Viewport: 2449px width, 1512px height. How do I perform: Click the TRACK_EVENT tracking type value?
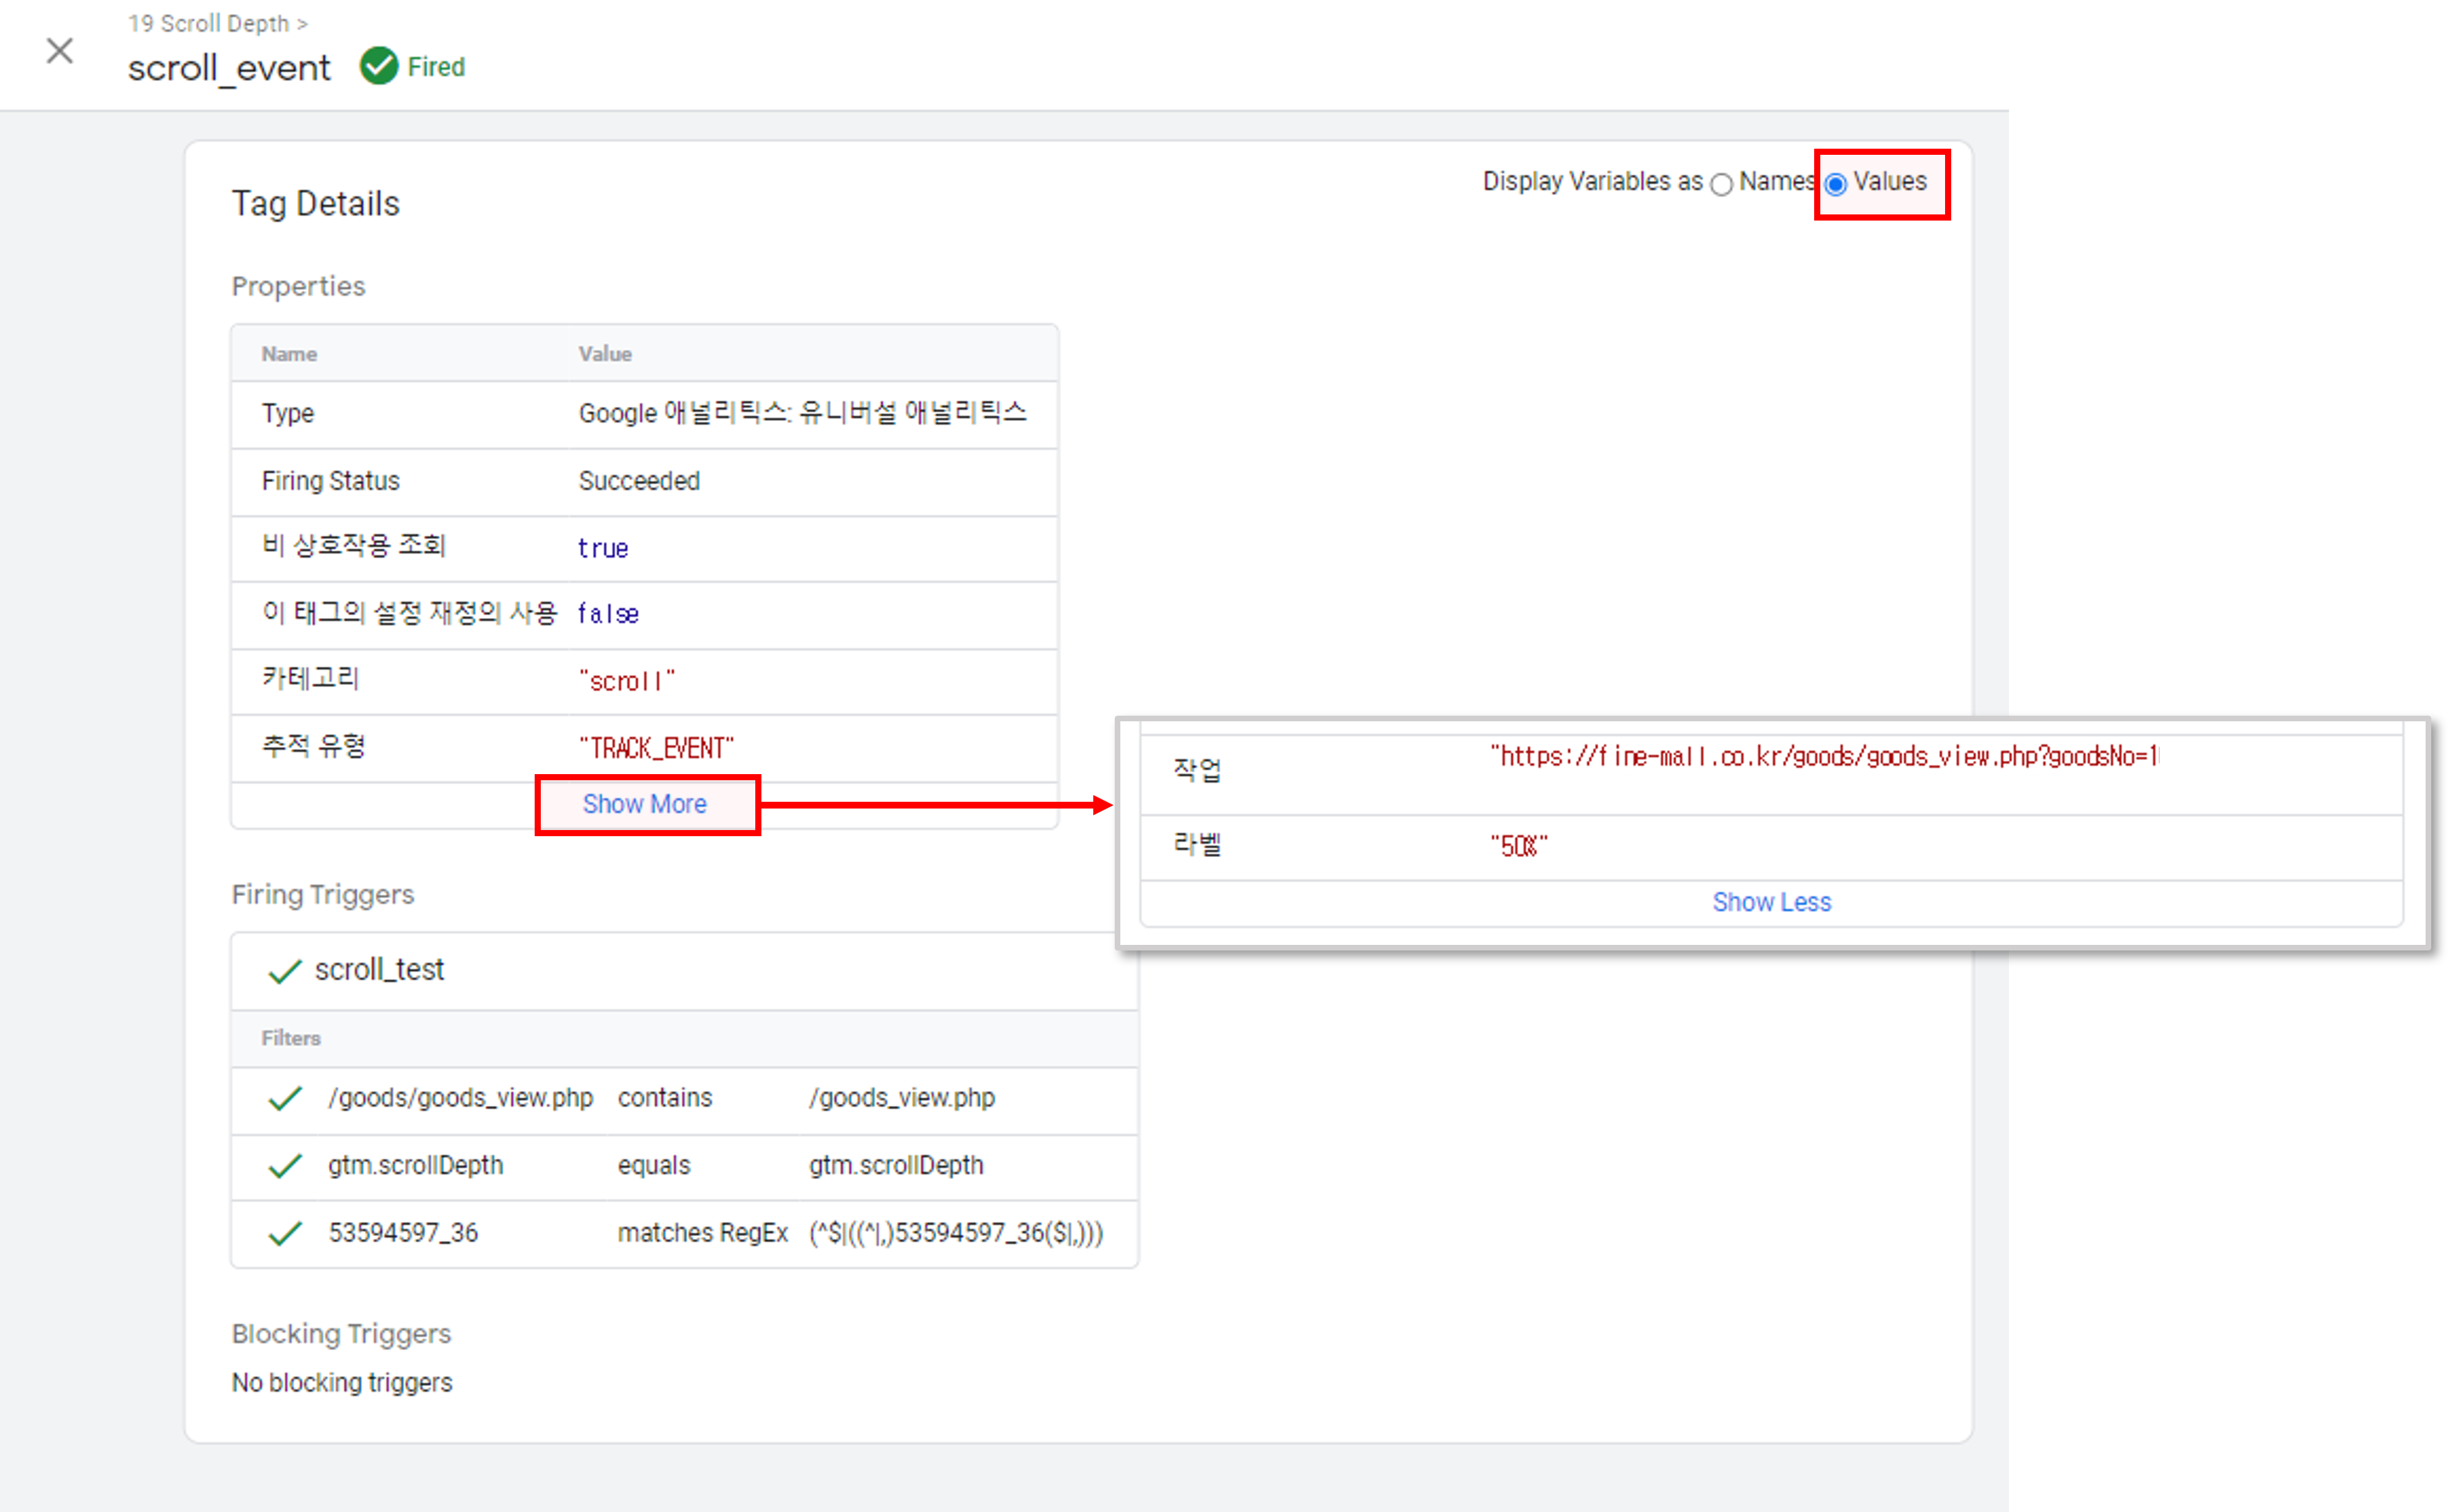click(x=656, y=748)
